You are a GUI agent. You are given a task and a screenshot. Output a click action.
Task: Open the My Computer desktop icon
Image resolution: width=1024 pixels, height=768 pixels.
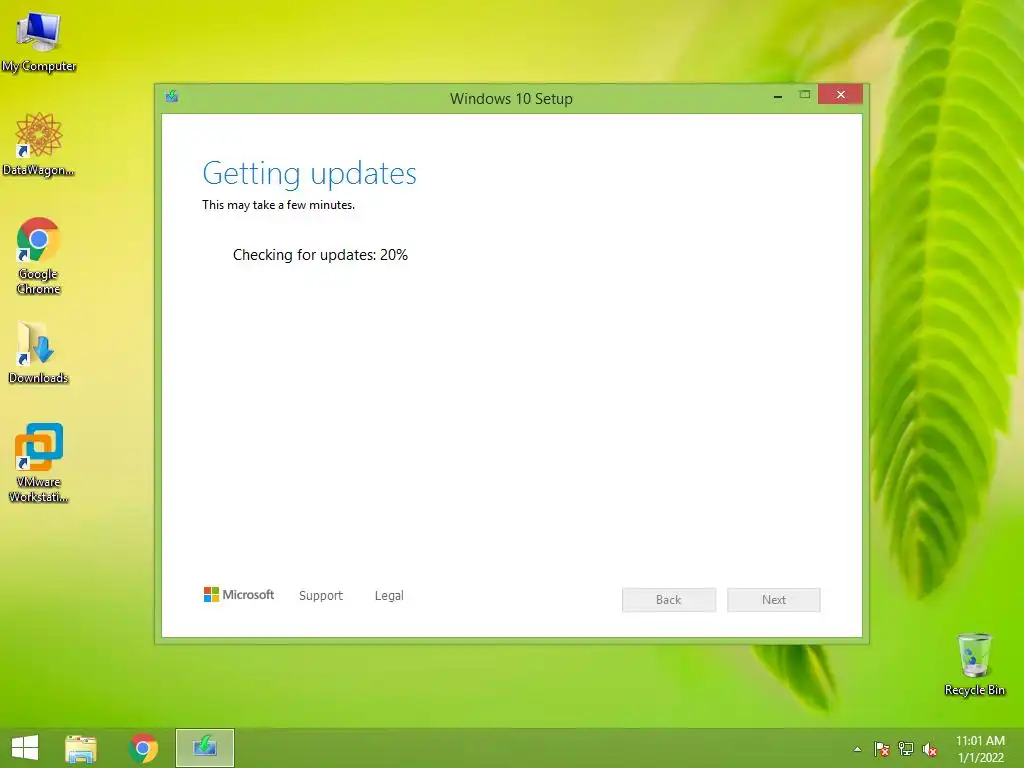point(39,41)
